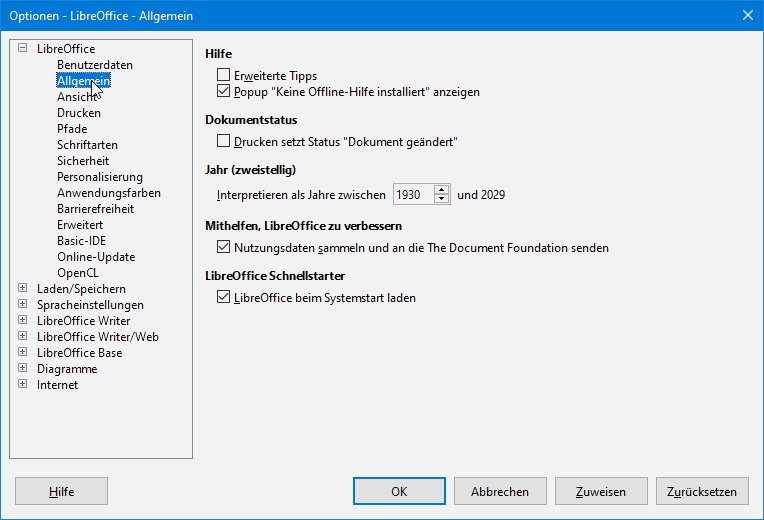
Task: Uncheck LibreOffice beim Systemstart laden
Action: click(x=223, y=297)
